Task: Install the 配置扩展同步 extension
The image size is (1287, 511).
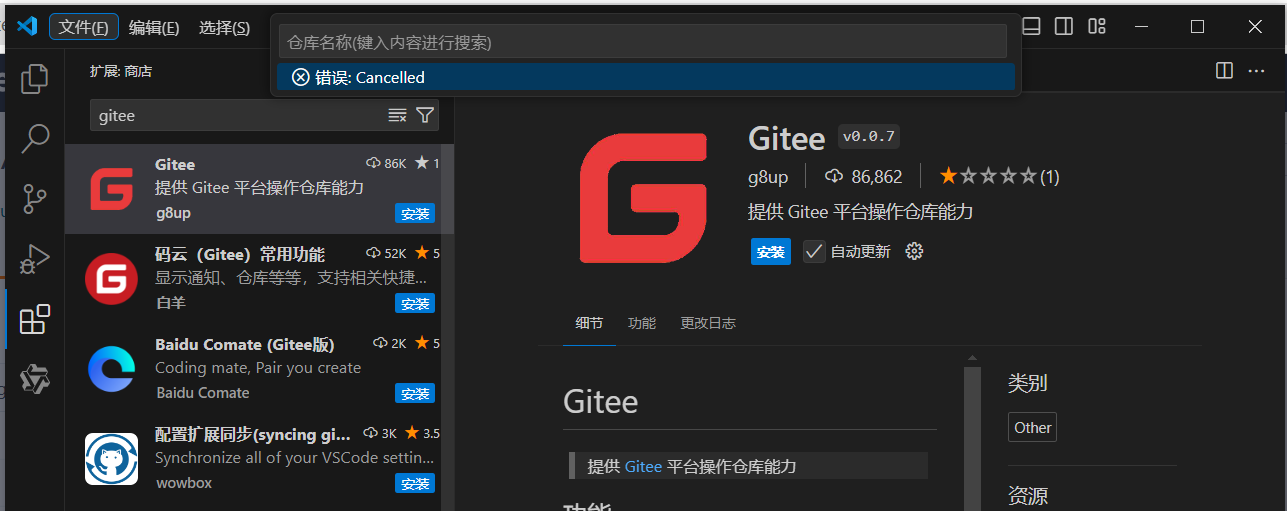Action: tap(415, 483)
